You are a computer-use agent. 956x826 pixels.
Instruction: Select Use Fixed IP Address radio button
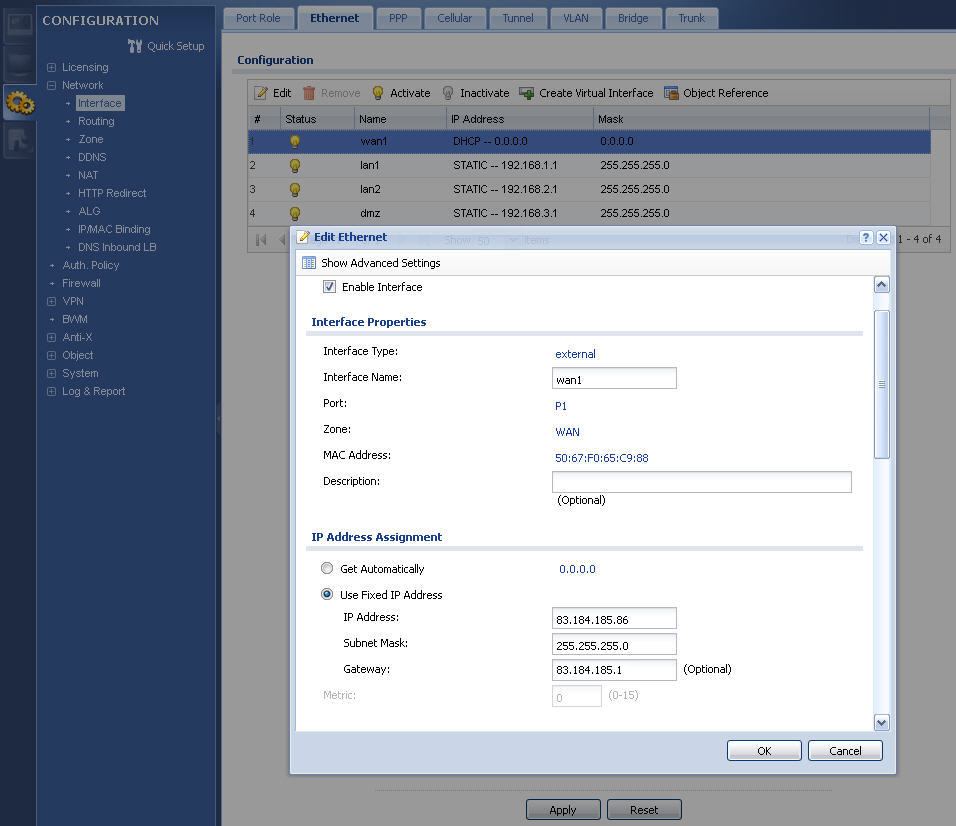click(327, 595)
